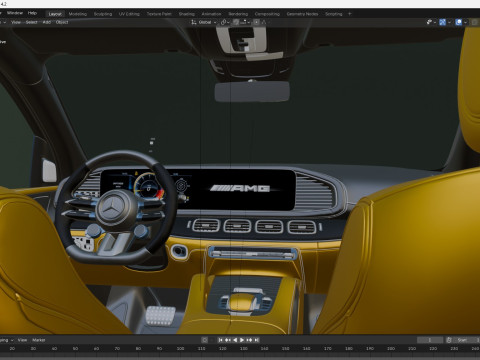
Task: Select the steering wheel in the viewport
Action: click(x=116, y=207)
